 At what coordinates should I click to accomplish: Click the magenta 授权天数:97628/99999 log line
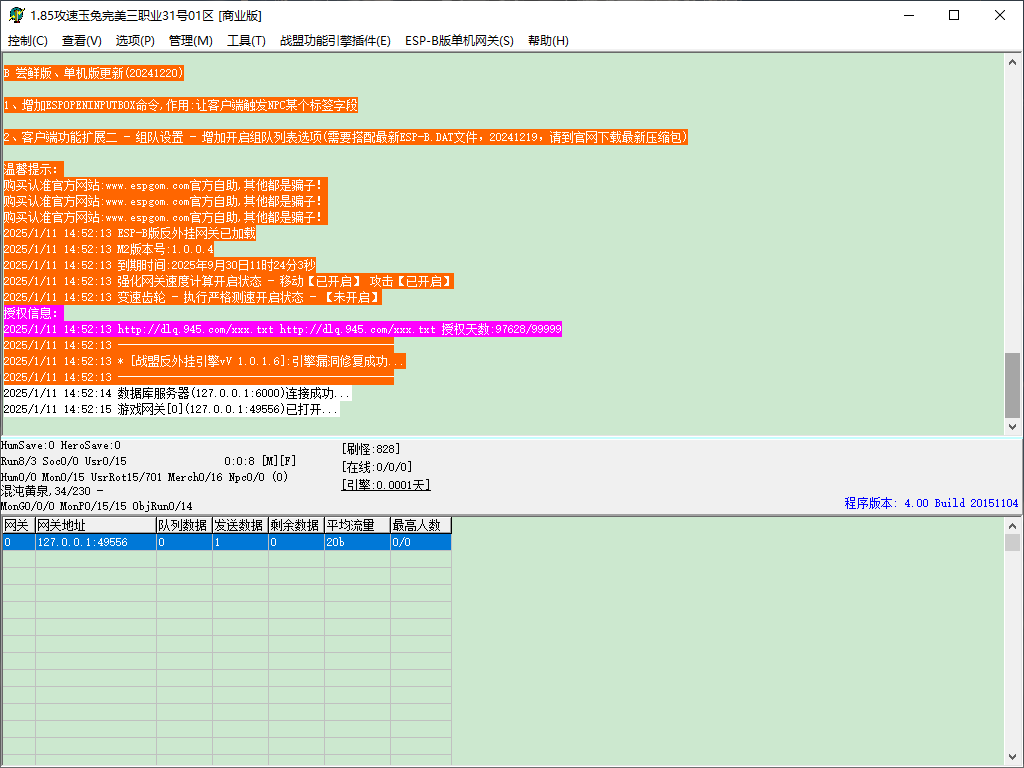282,329
